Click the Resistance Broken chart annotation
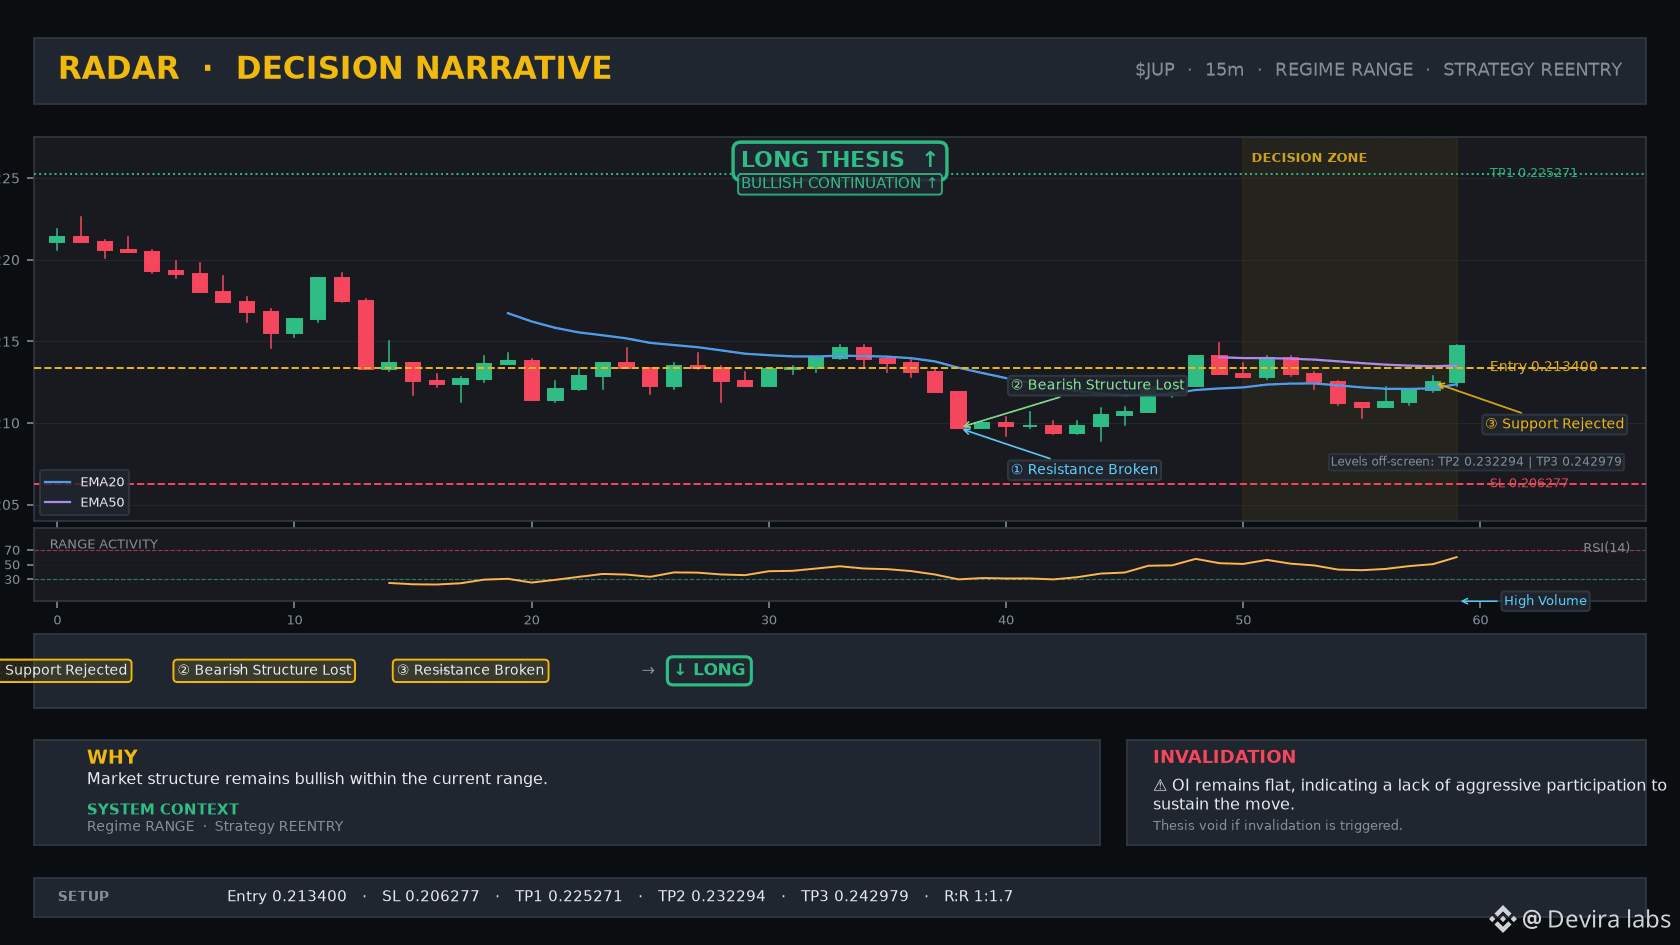 point(1084,469)
